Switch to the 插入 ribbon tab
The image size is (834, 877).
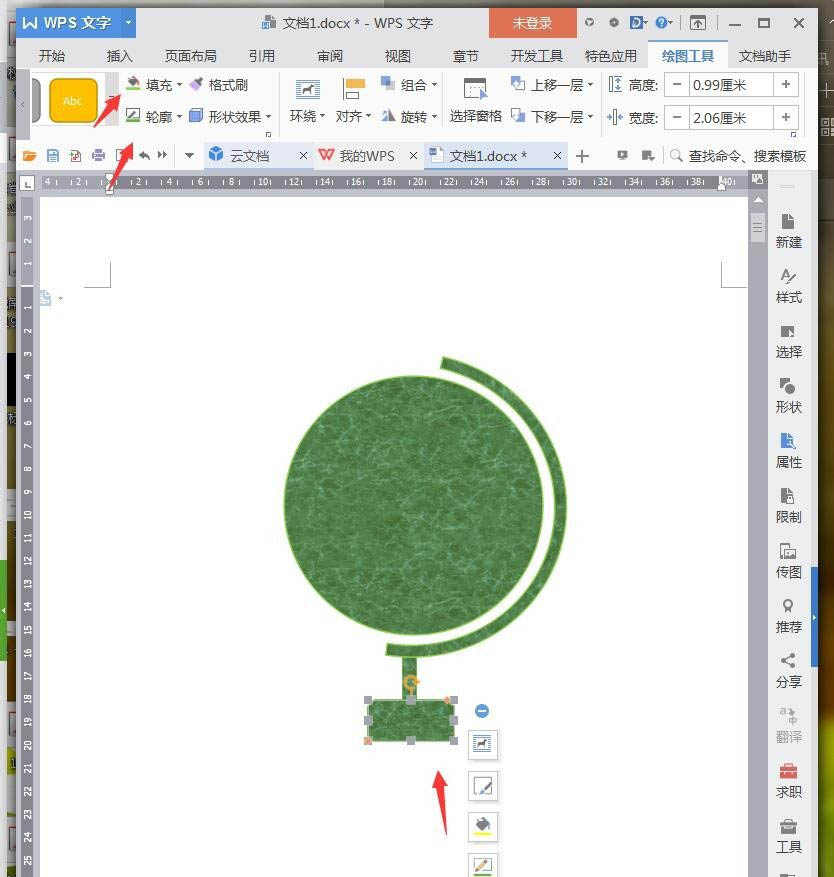pyautogui.click(x=120, y=56)
